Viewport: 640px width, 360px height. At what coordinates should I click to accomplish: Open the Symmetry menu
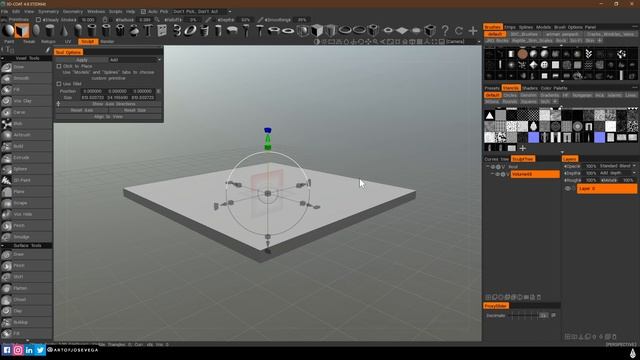(x=48, y=11)
